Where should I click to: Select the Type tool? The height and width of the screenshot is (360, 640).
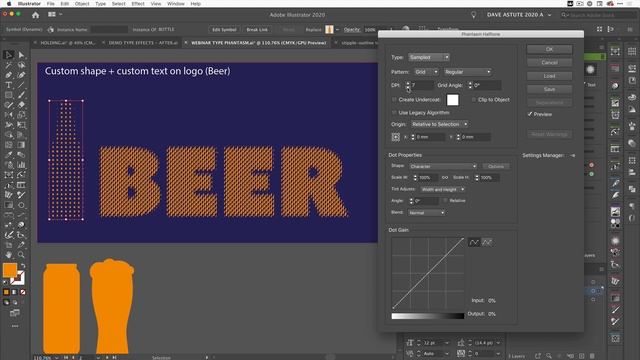pyautogui.click(x=9, y=85)
